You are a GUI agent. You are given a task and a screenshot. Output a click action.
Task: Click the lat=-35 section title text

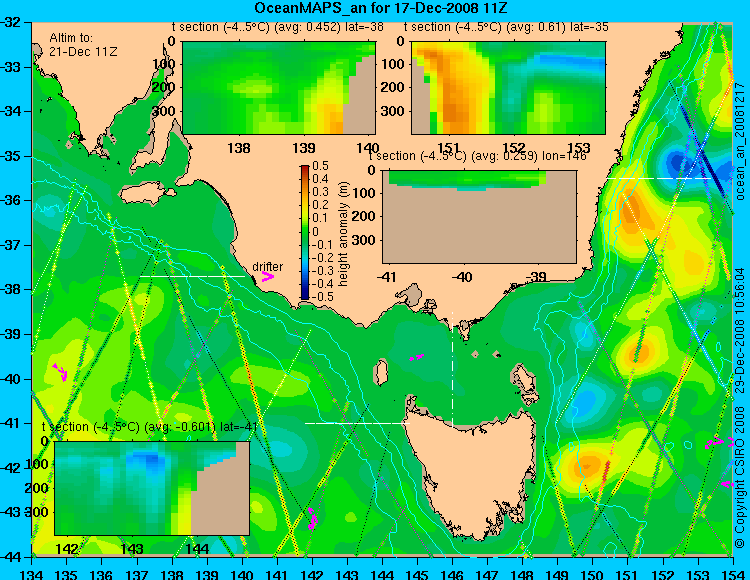506,27
